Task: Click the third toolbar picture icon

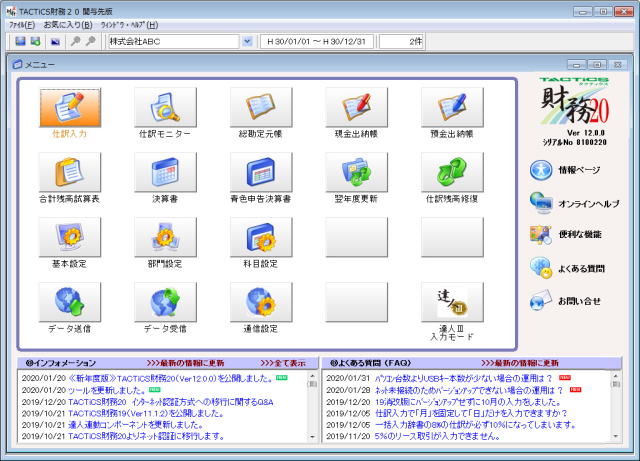Action: (x=55, y=42)
